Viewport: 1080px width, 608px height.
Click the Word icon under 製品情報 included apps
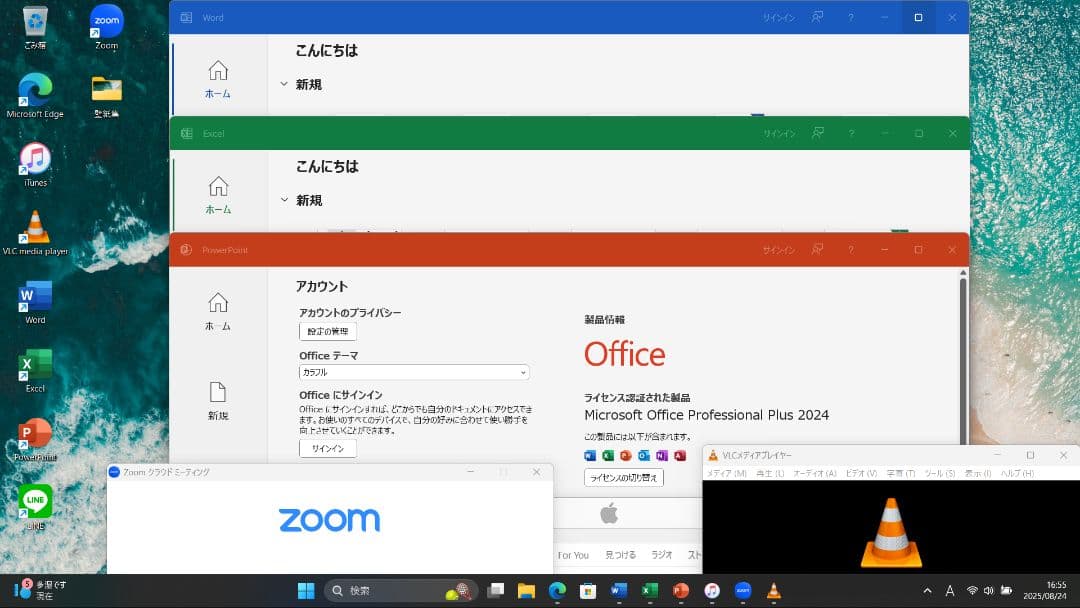coord(590,455)
